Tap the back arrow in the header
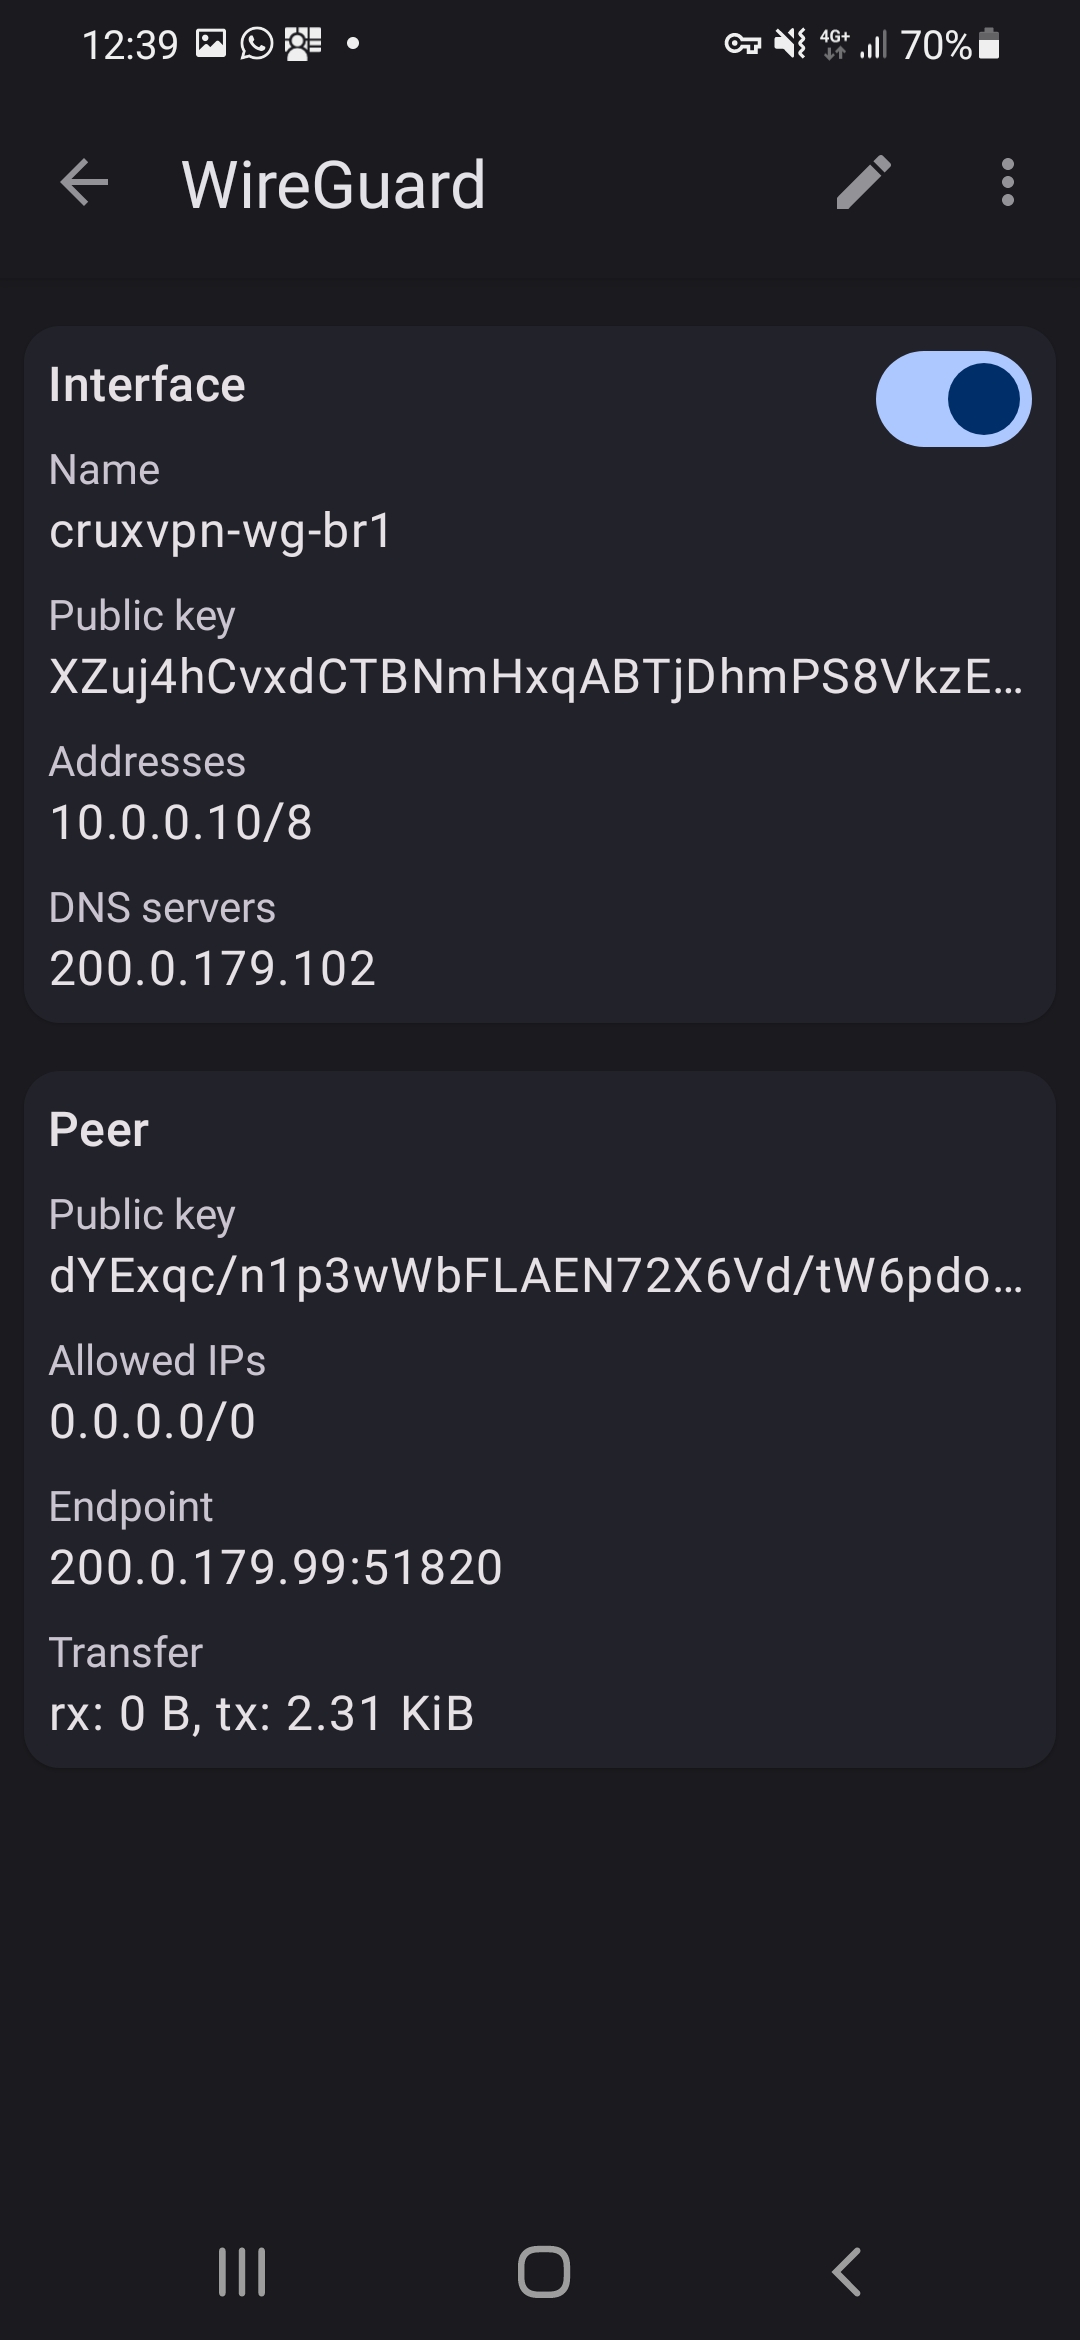The height and width of the screenshot is (2340, 1080). 84,183
